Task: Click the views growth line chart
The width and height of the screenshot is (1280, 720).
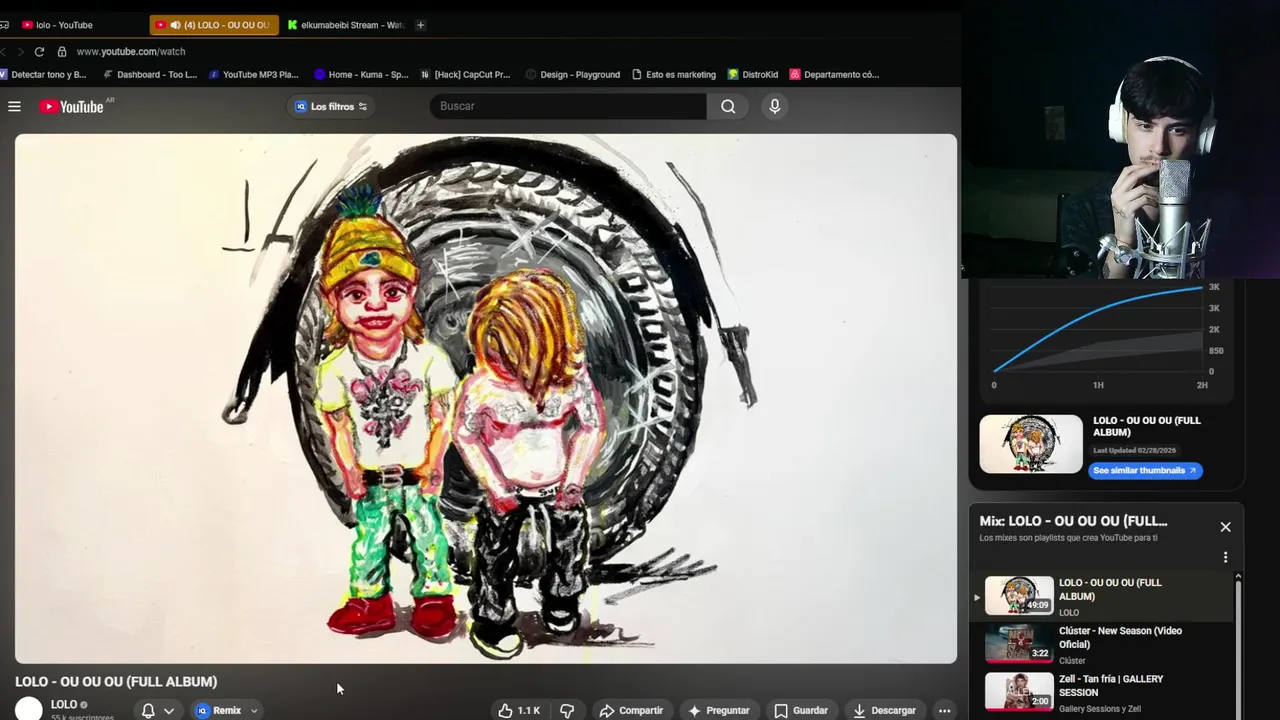Action: point(1098,330)
